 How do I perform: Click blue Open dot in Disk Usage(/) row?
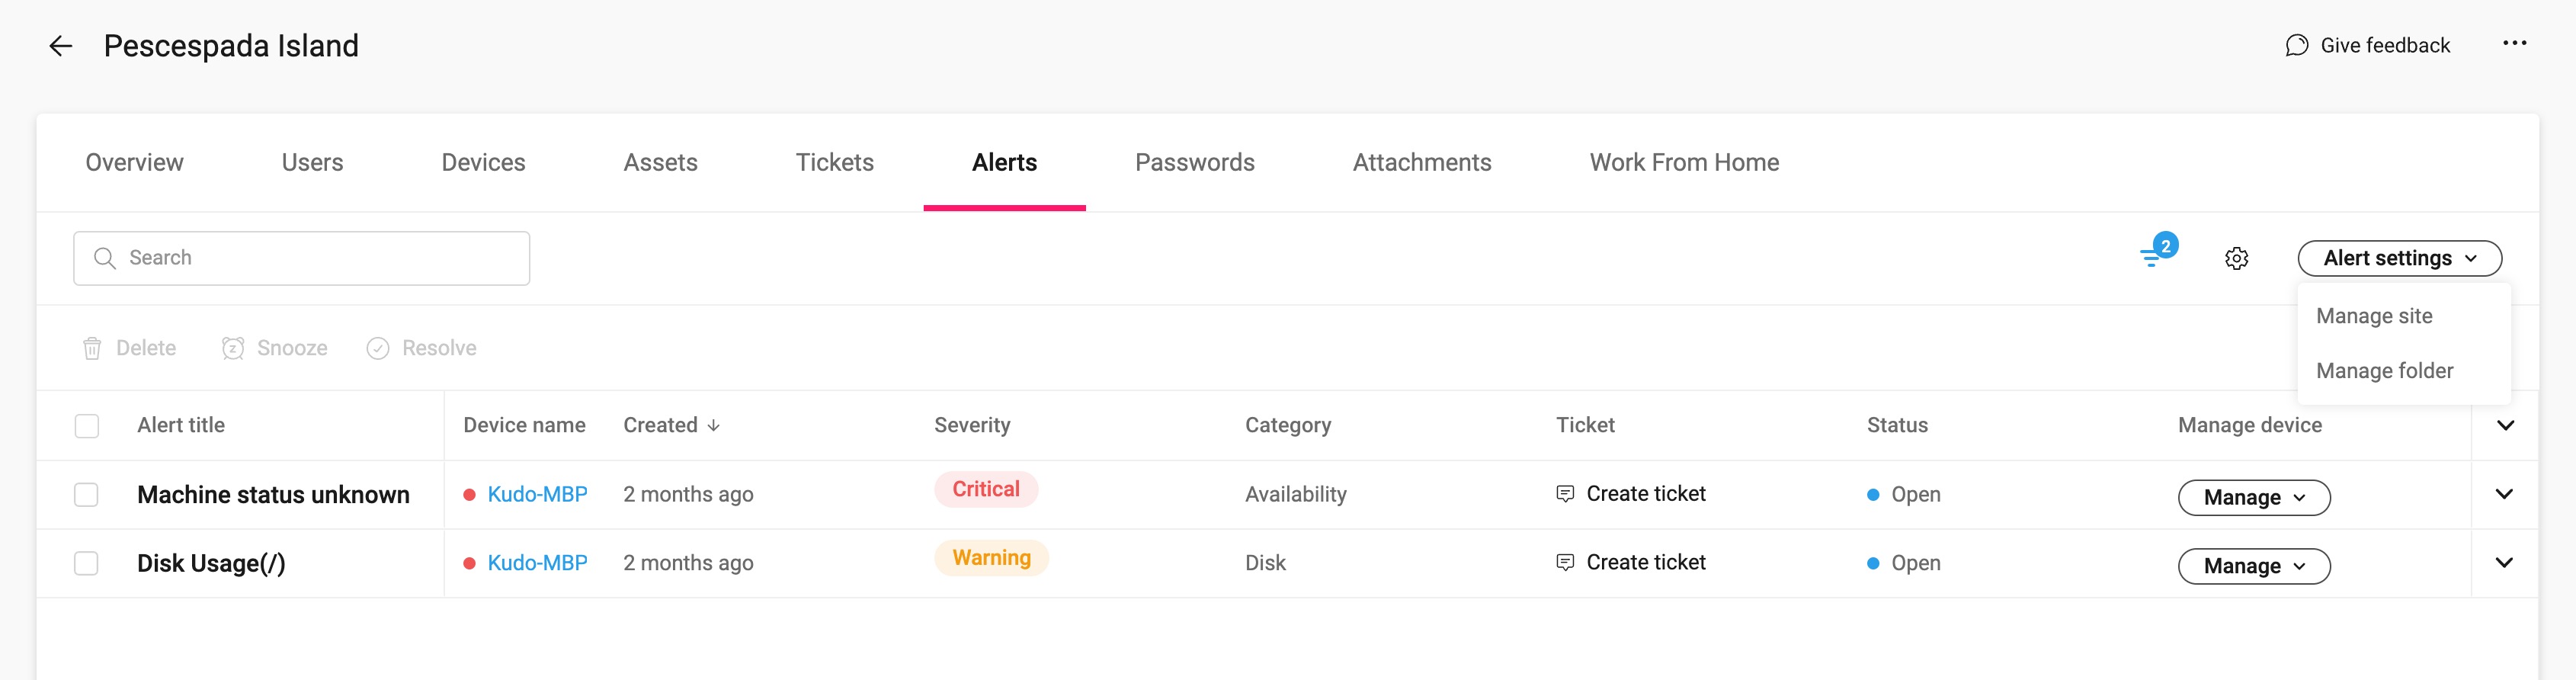coord(1873,564)
